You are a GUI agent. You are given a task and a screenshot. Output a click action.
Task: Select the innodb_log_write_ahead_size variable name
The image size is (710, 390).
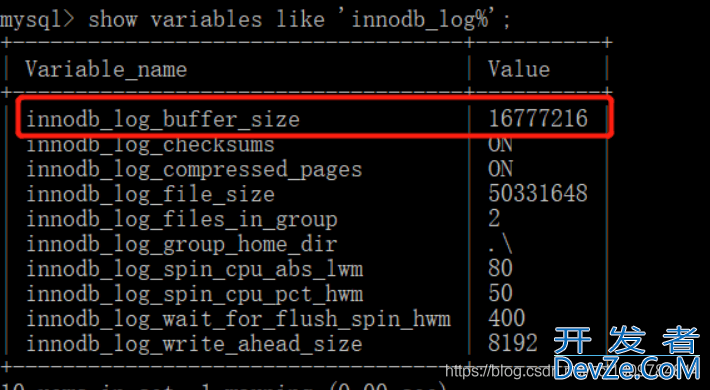pos(194,344)
